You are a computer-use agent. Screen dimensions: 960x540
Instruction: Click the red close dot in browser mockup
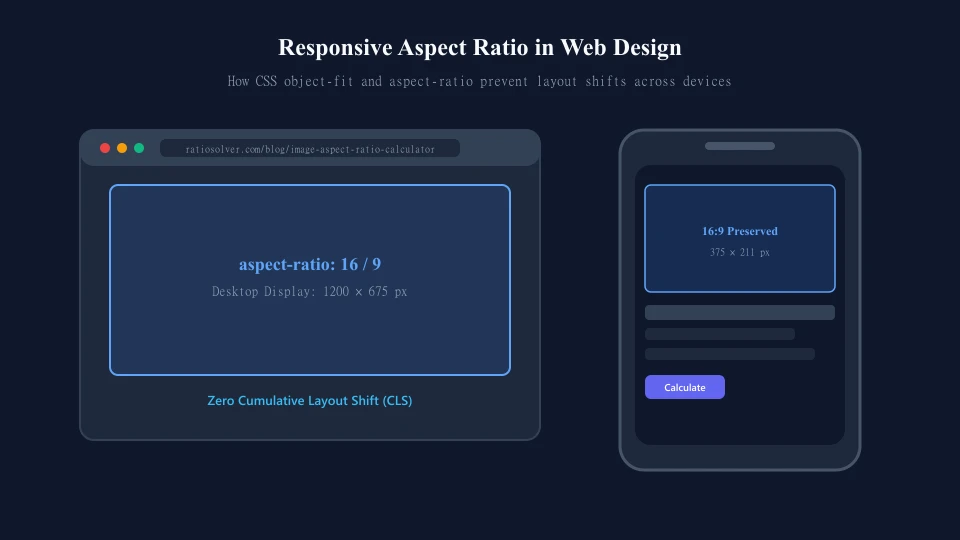pyautogui.click(x=105, y=148)
